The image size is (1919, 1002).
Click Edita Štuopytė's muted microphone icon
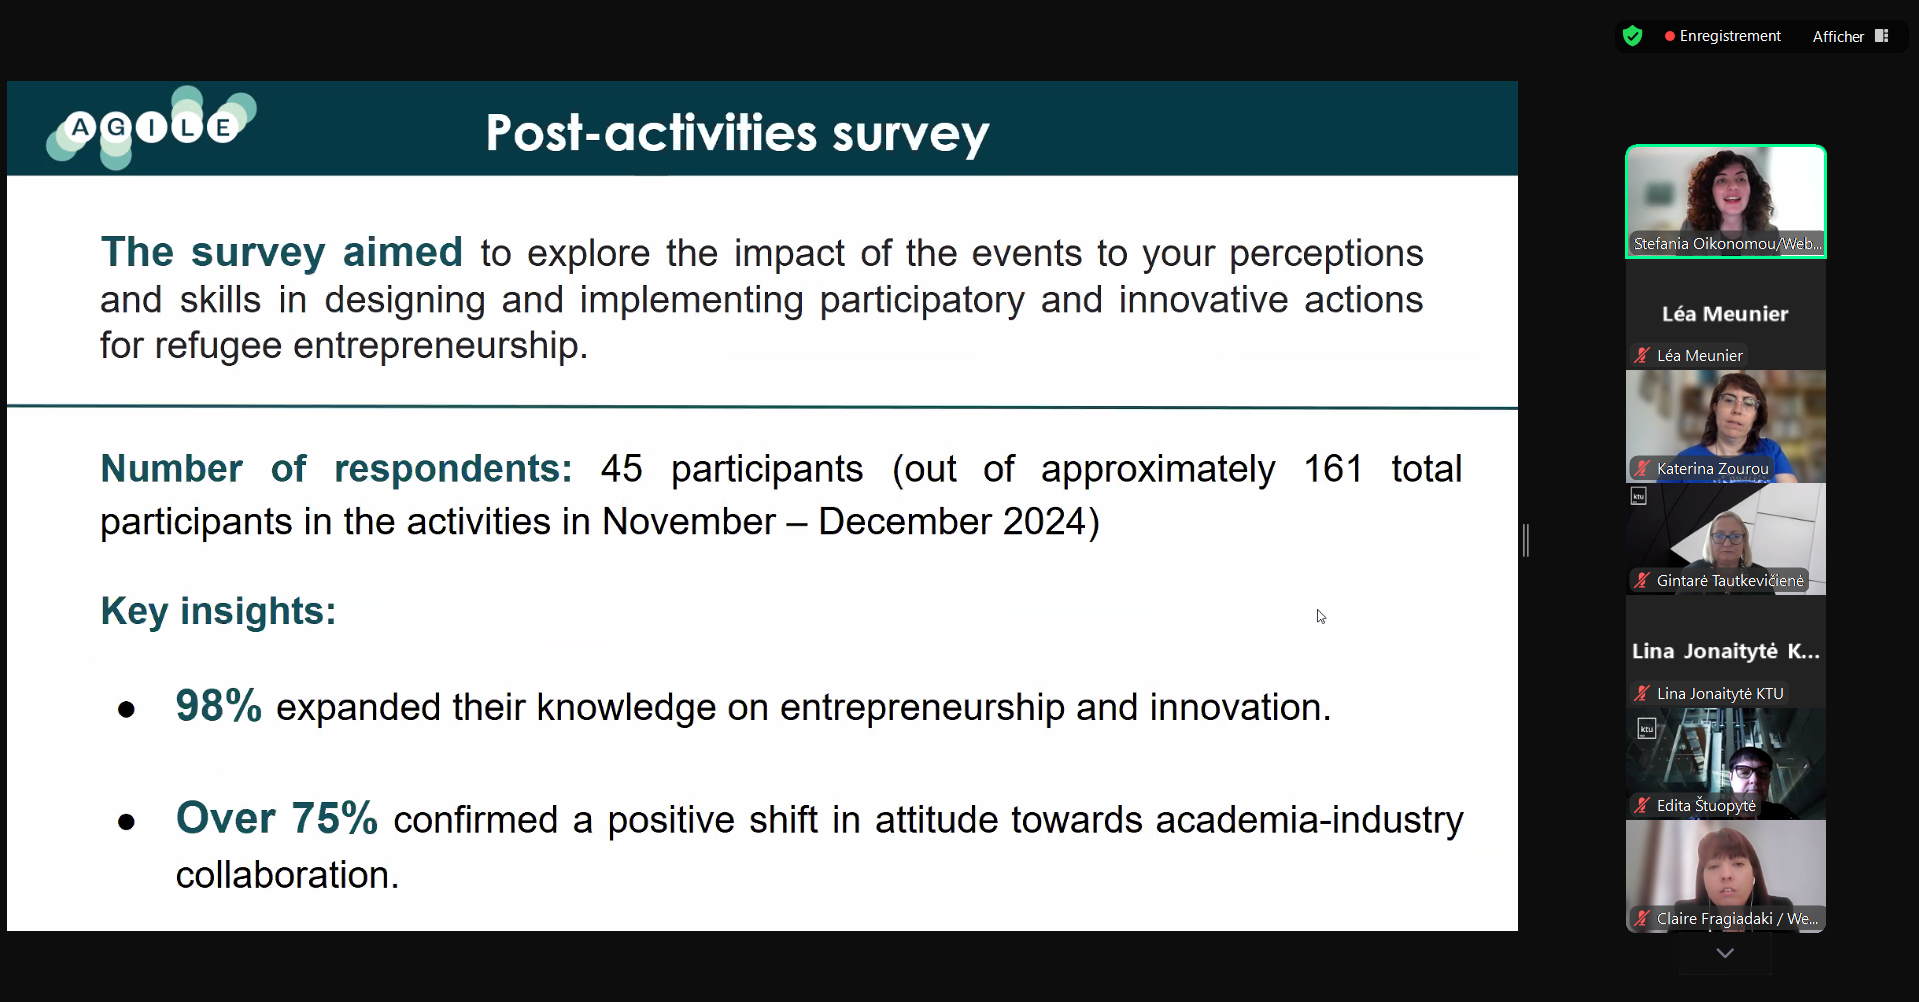(x=1642, y=805)
